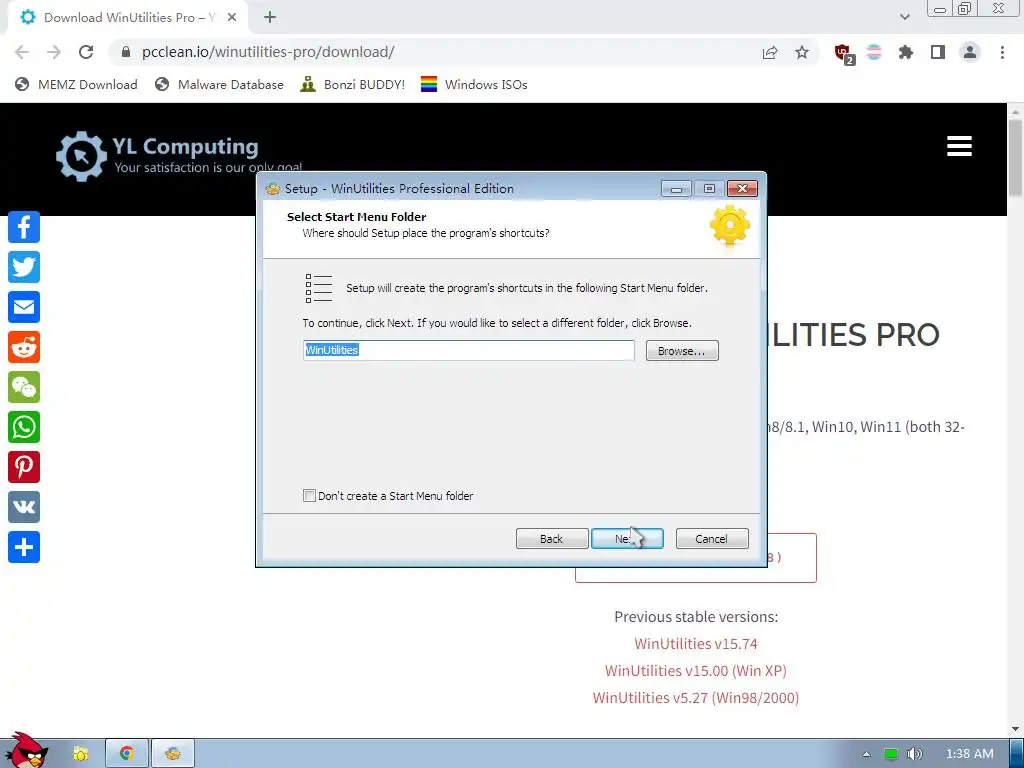
Task: Click the address bar URL
Action: tap(268, 52)
